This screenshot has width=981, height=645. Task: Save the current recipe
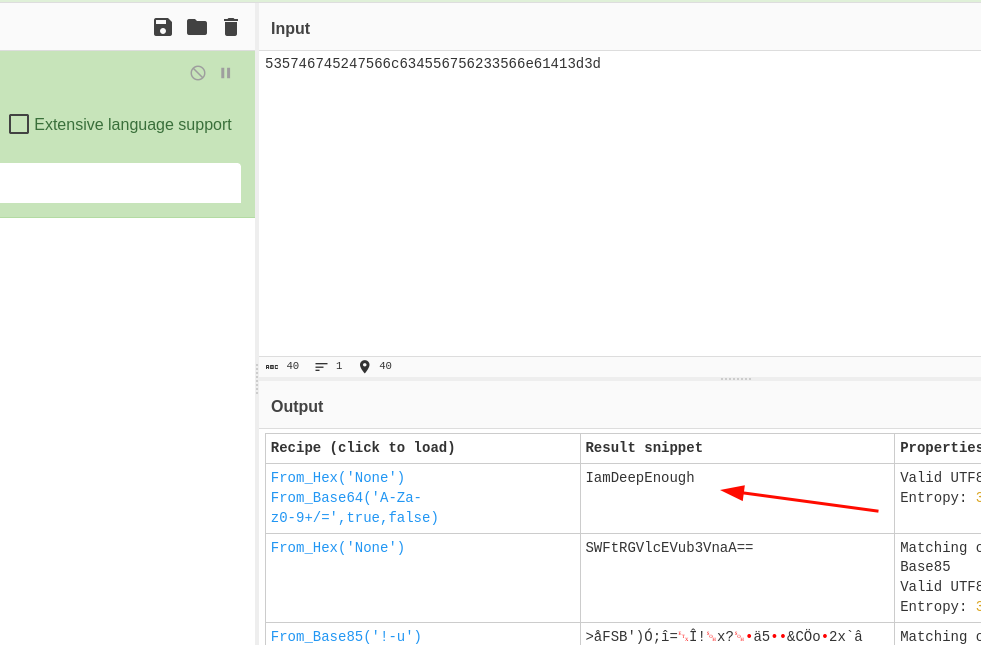[163, 27]
